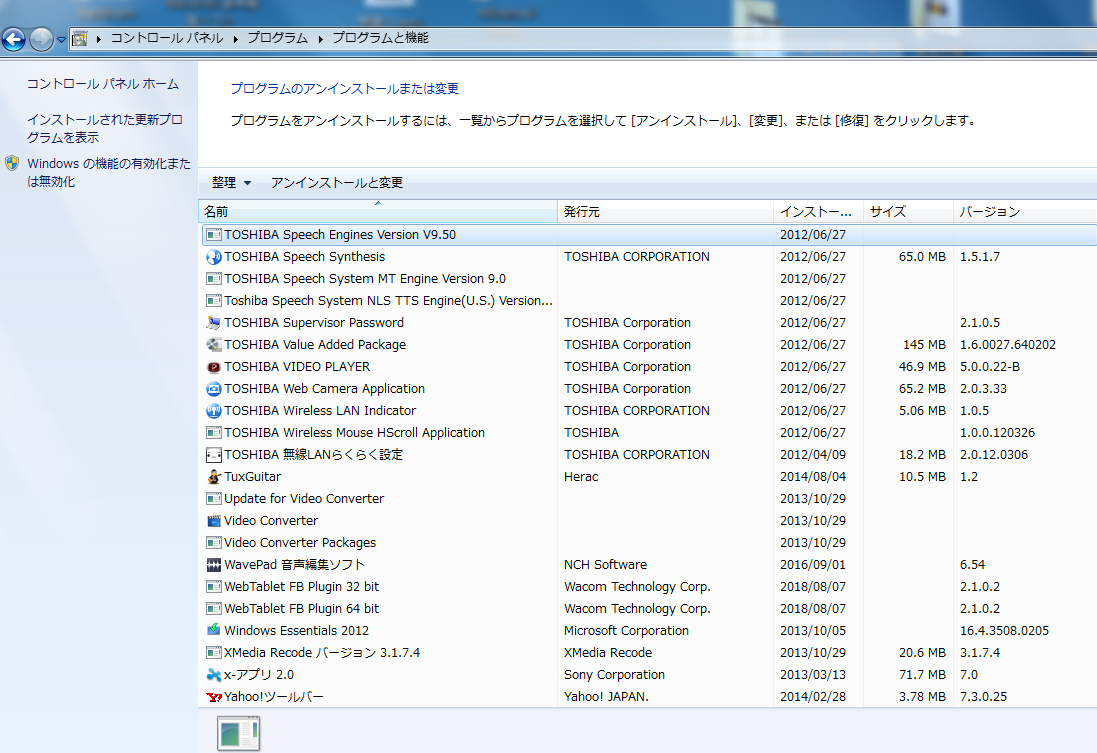Click the TuxGuitar program icon

pos(213,477)
